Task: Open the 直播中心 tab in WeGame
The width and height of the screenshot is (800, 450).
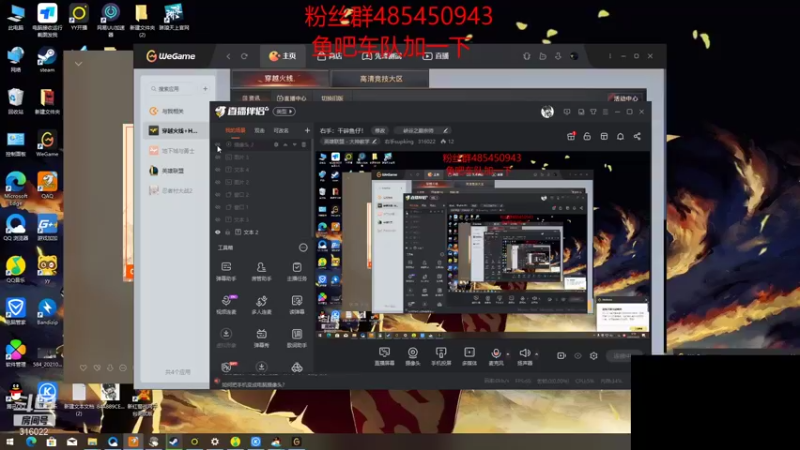Action: [291, 98]
